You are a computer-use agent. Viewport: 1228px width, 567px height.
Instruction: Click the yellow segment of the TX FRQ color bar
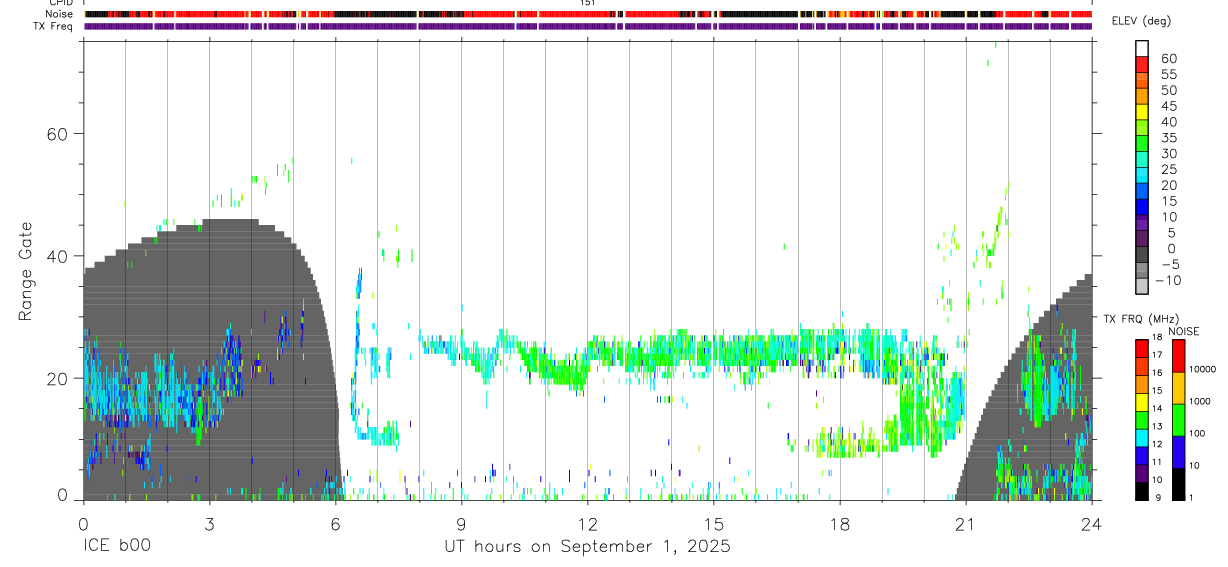click(1142, 401)
